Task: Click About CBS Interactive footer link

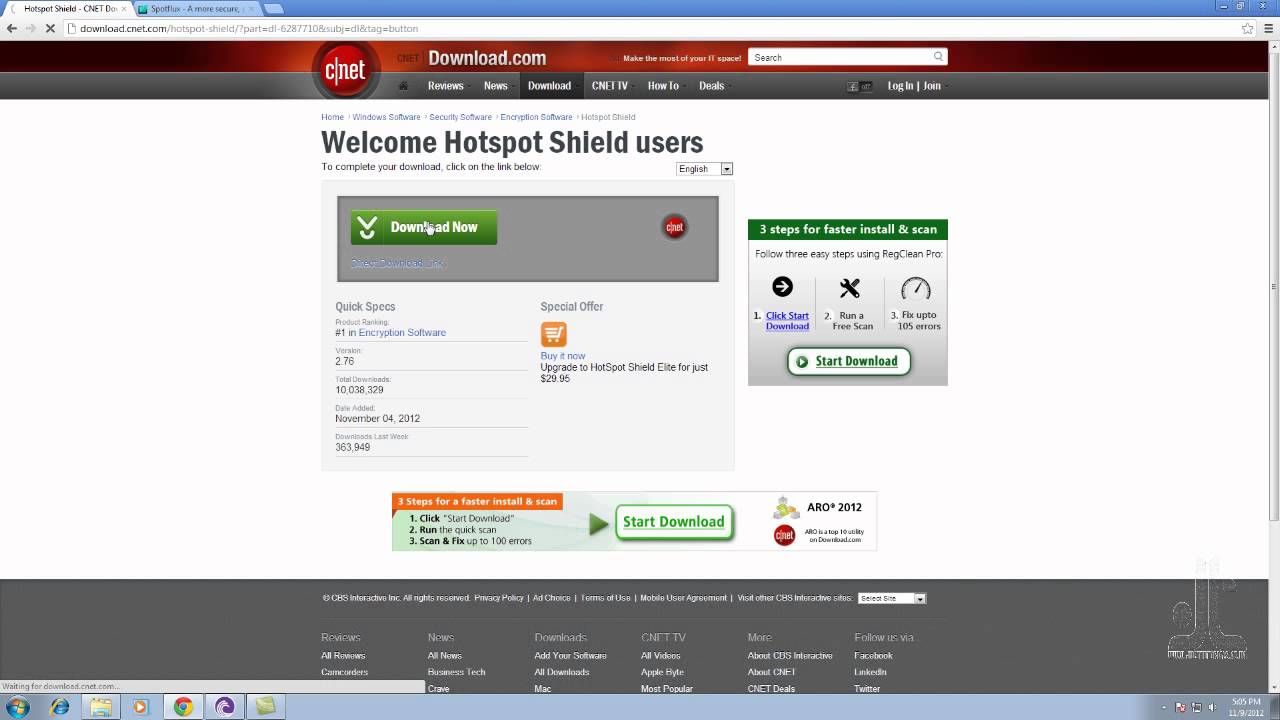Action: click(x=790, y=656)
